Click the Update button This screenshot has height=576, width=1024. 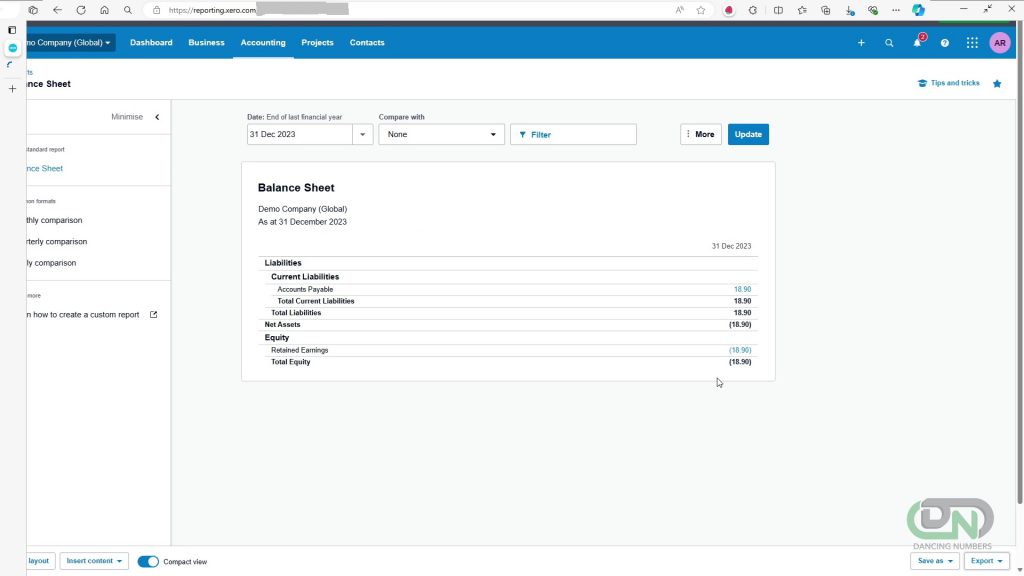[x=748, y=135]
